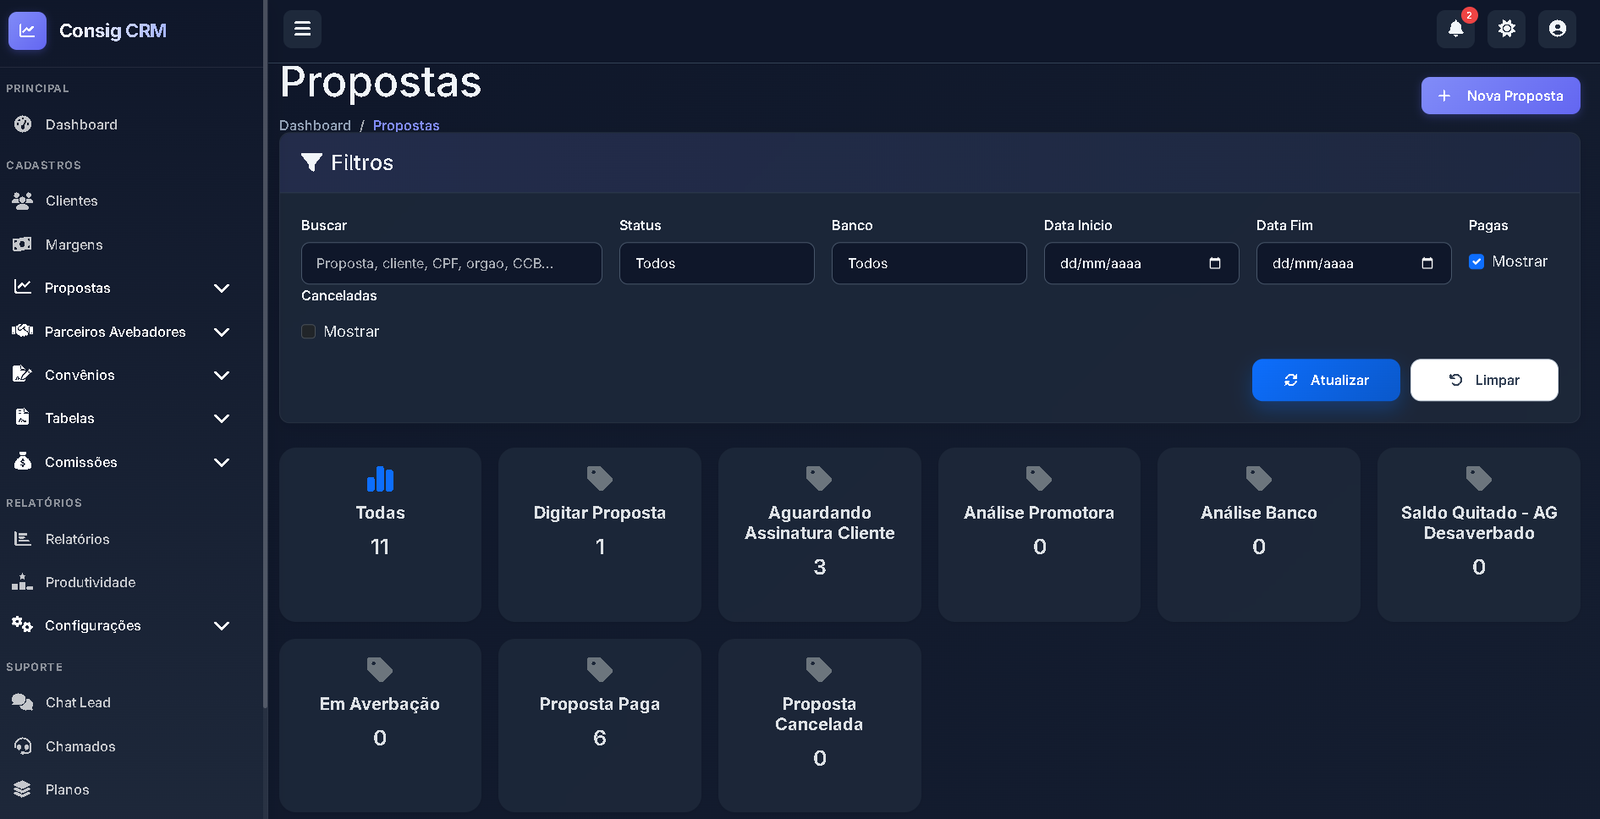Toggle the hamburger menu button
The height and width of the screenshot is (819, 1600).
coord(302,29)
